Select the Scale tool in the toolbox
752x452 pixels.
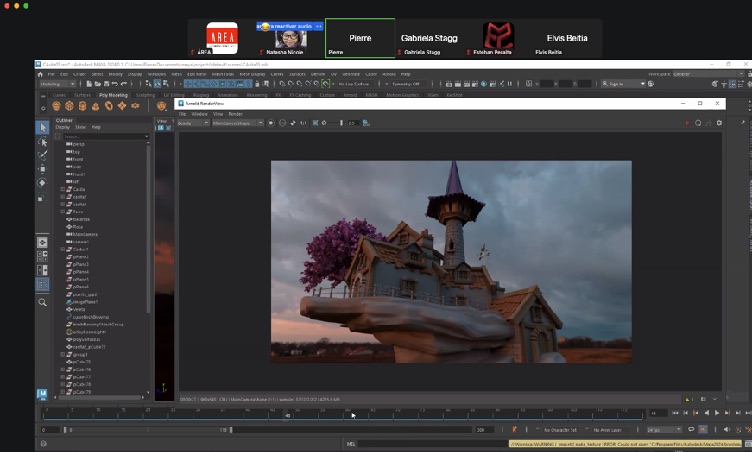point(42,198)
